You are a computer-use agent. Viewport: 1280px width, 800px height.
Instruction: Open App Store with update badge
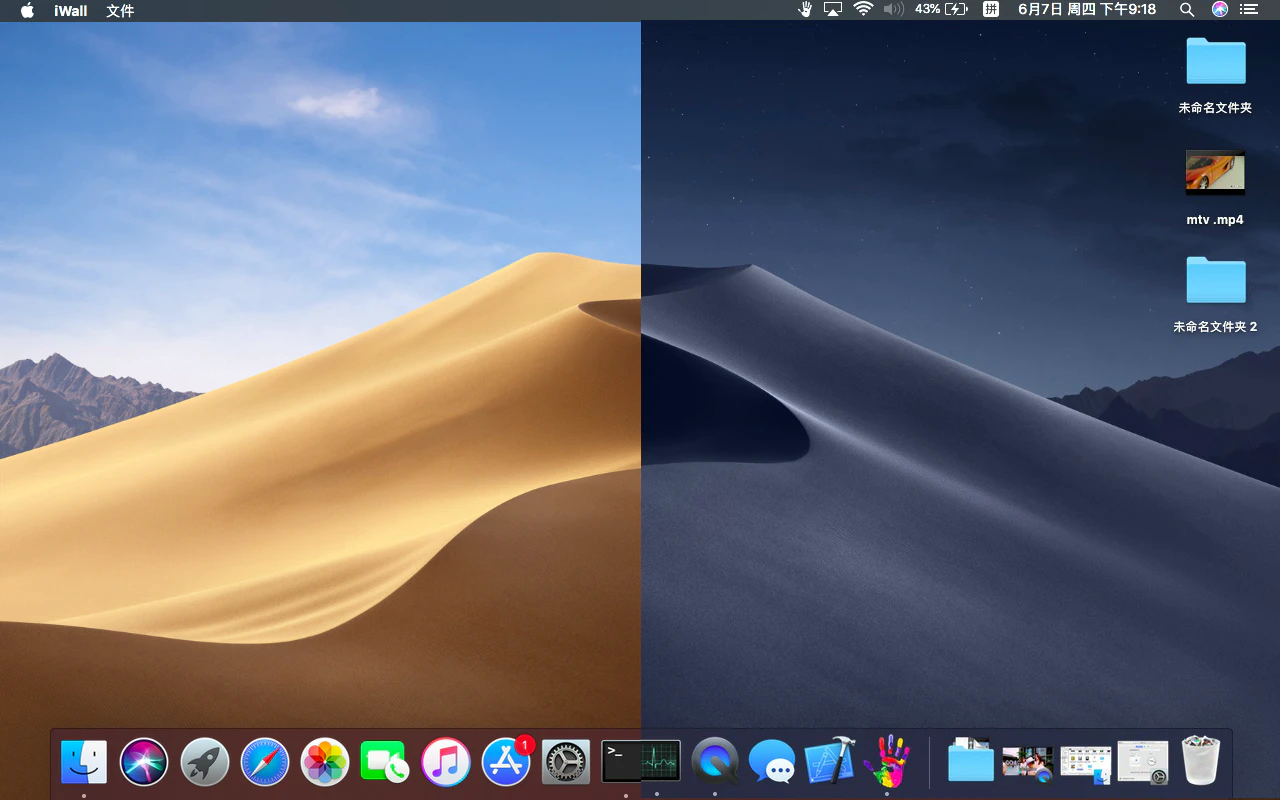pos(507,761)
